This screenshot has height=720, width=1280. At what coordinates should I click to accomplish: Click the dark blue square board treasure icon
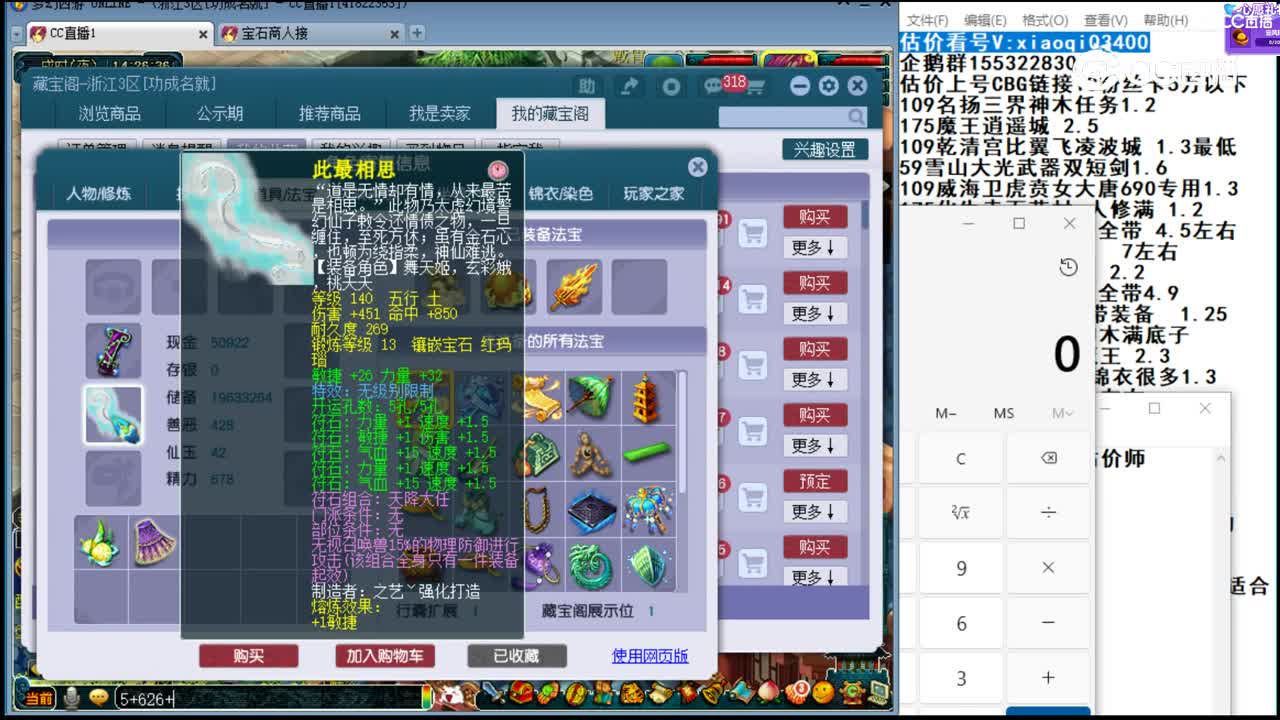pos(591,511)
